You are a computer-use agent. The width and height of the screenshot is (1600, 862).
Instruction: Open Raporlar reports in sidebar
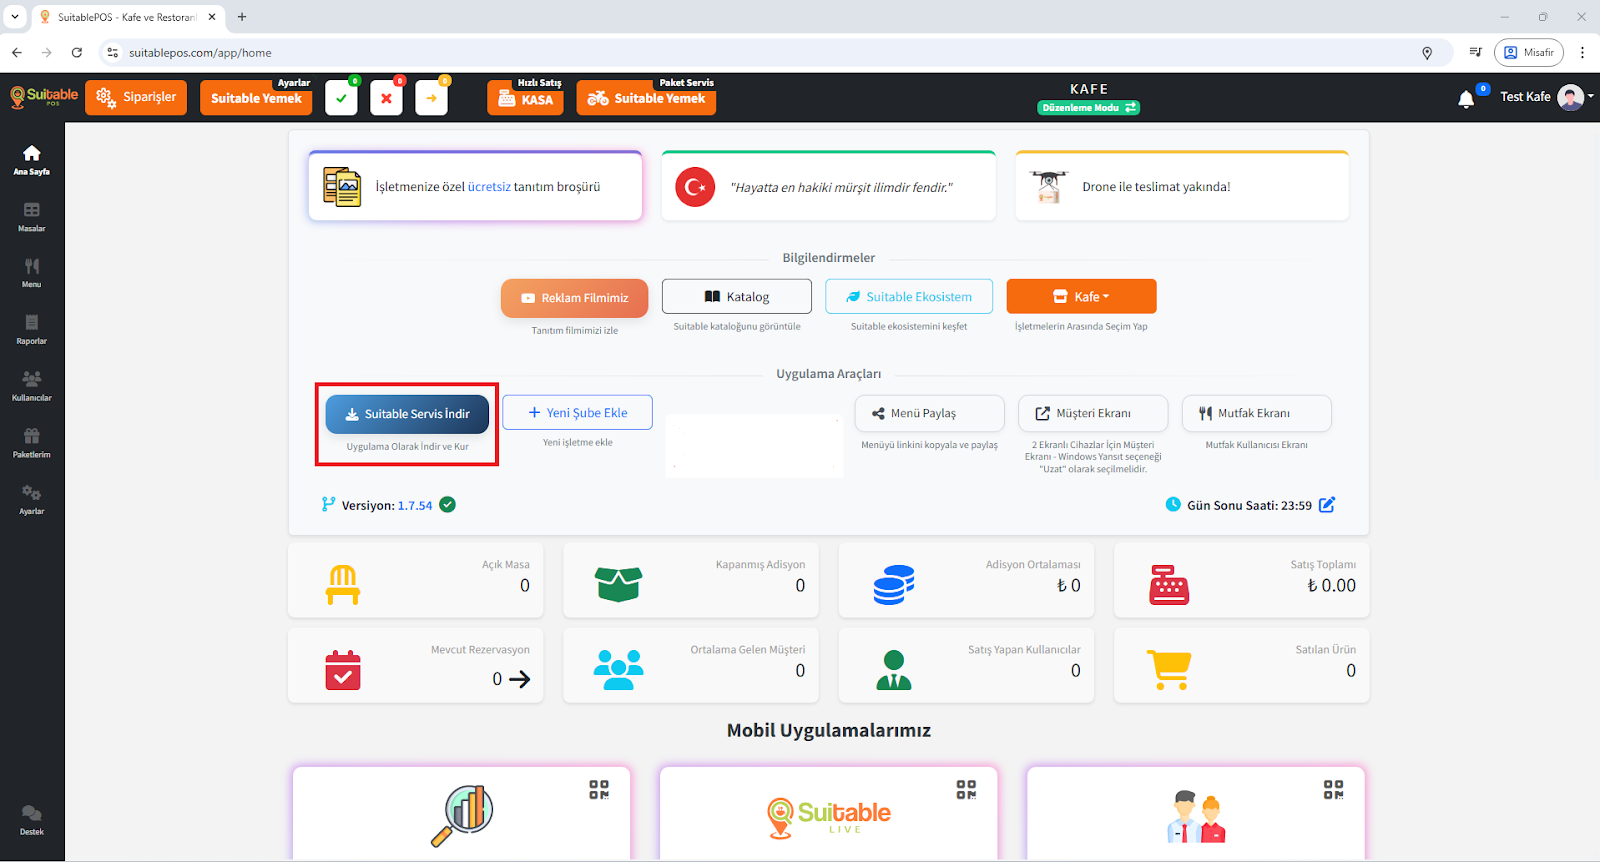click(x=32, y=322)
